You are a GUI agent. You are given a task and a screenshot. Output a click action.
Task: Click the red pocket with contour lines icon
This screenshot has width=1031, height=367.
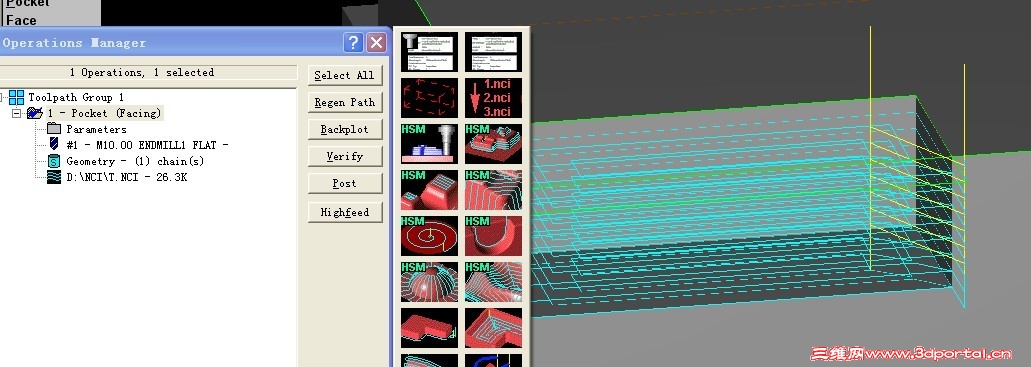493,328
